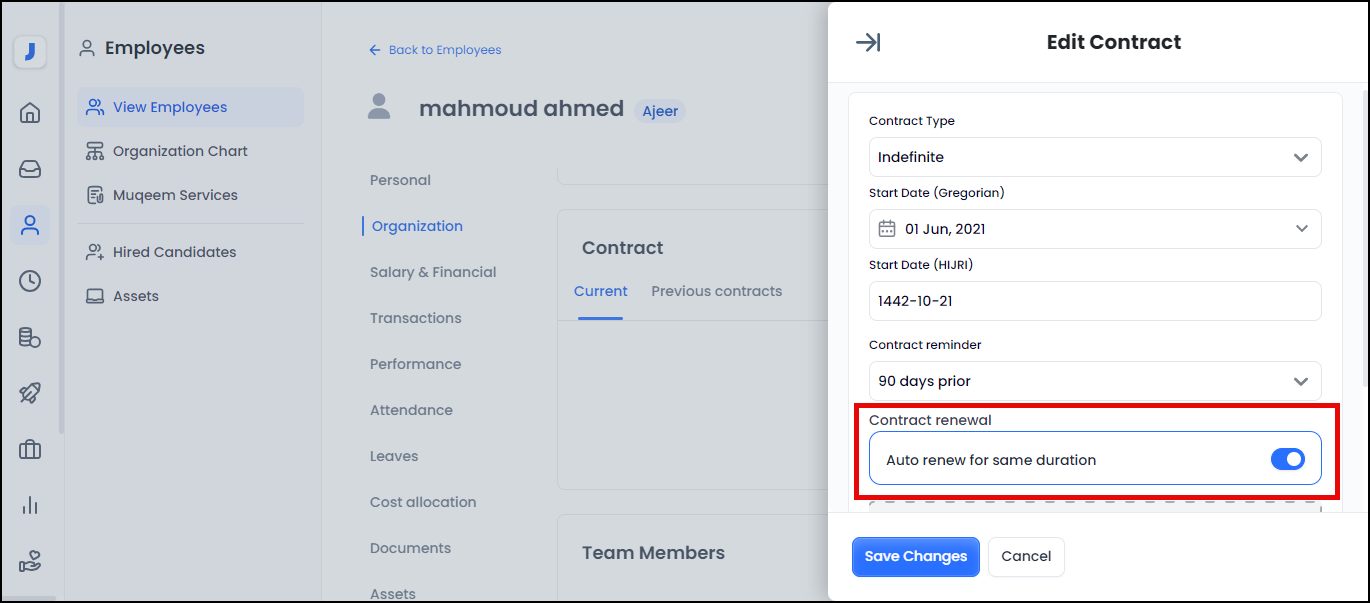The height and width of the screenshot is (603, 1370).
Task: Open the Start Date (Gregorian) picker
Action: coord(1095,229)
